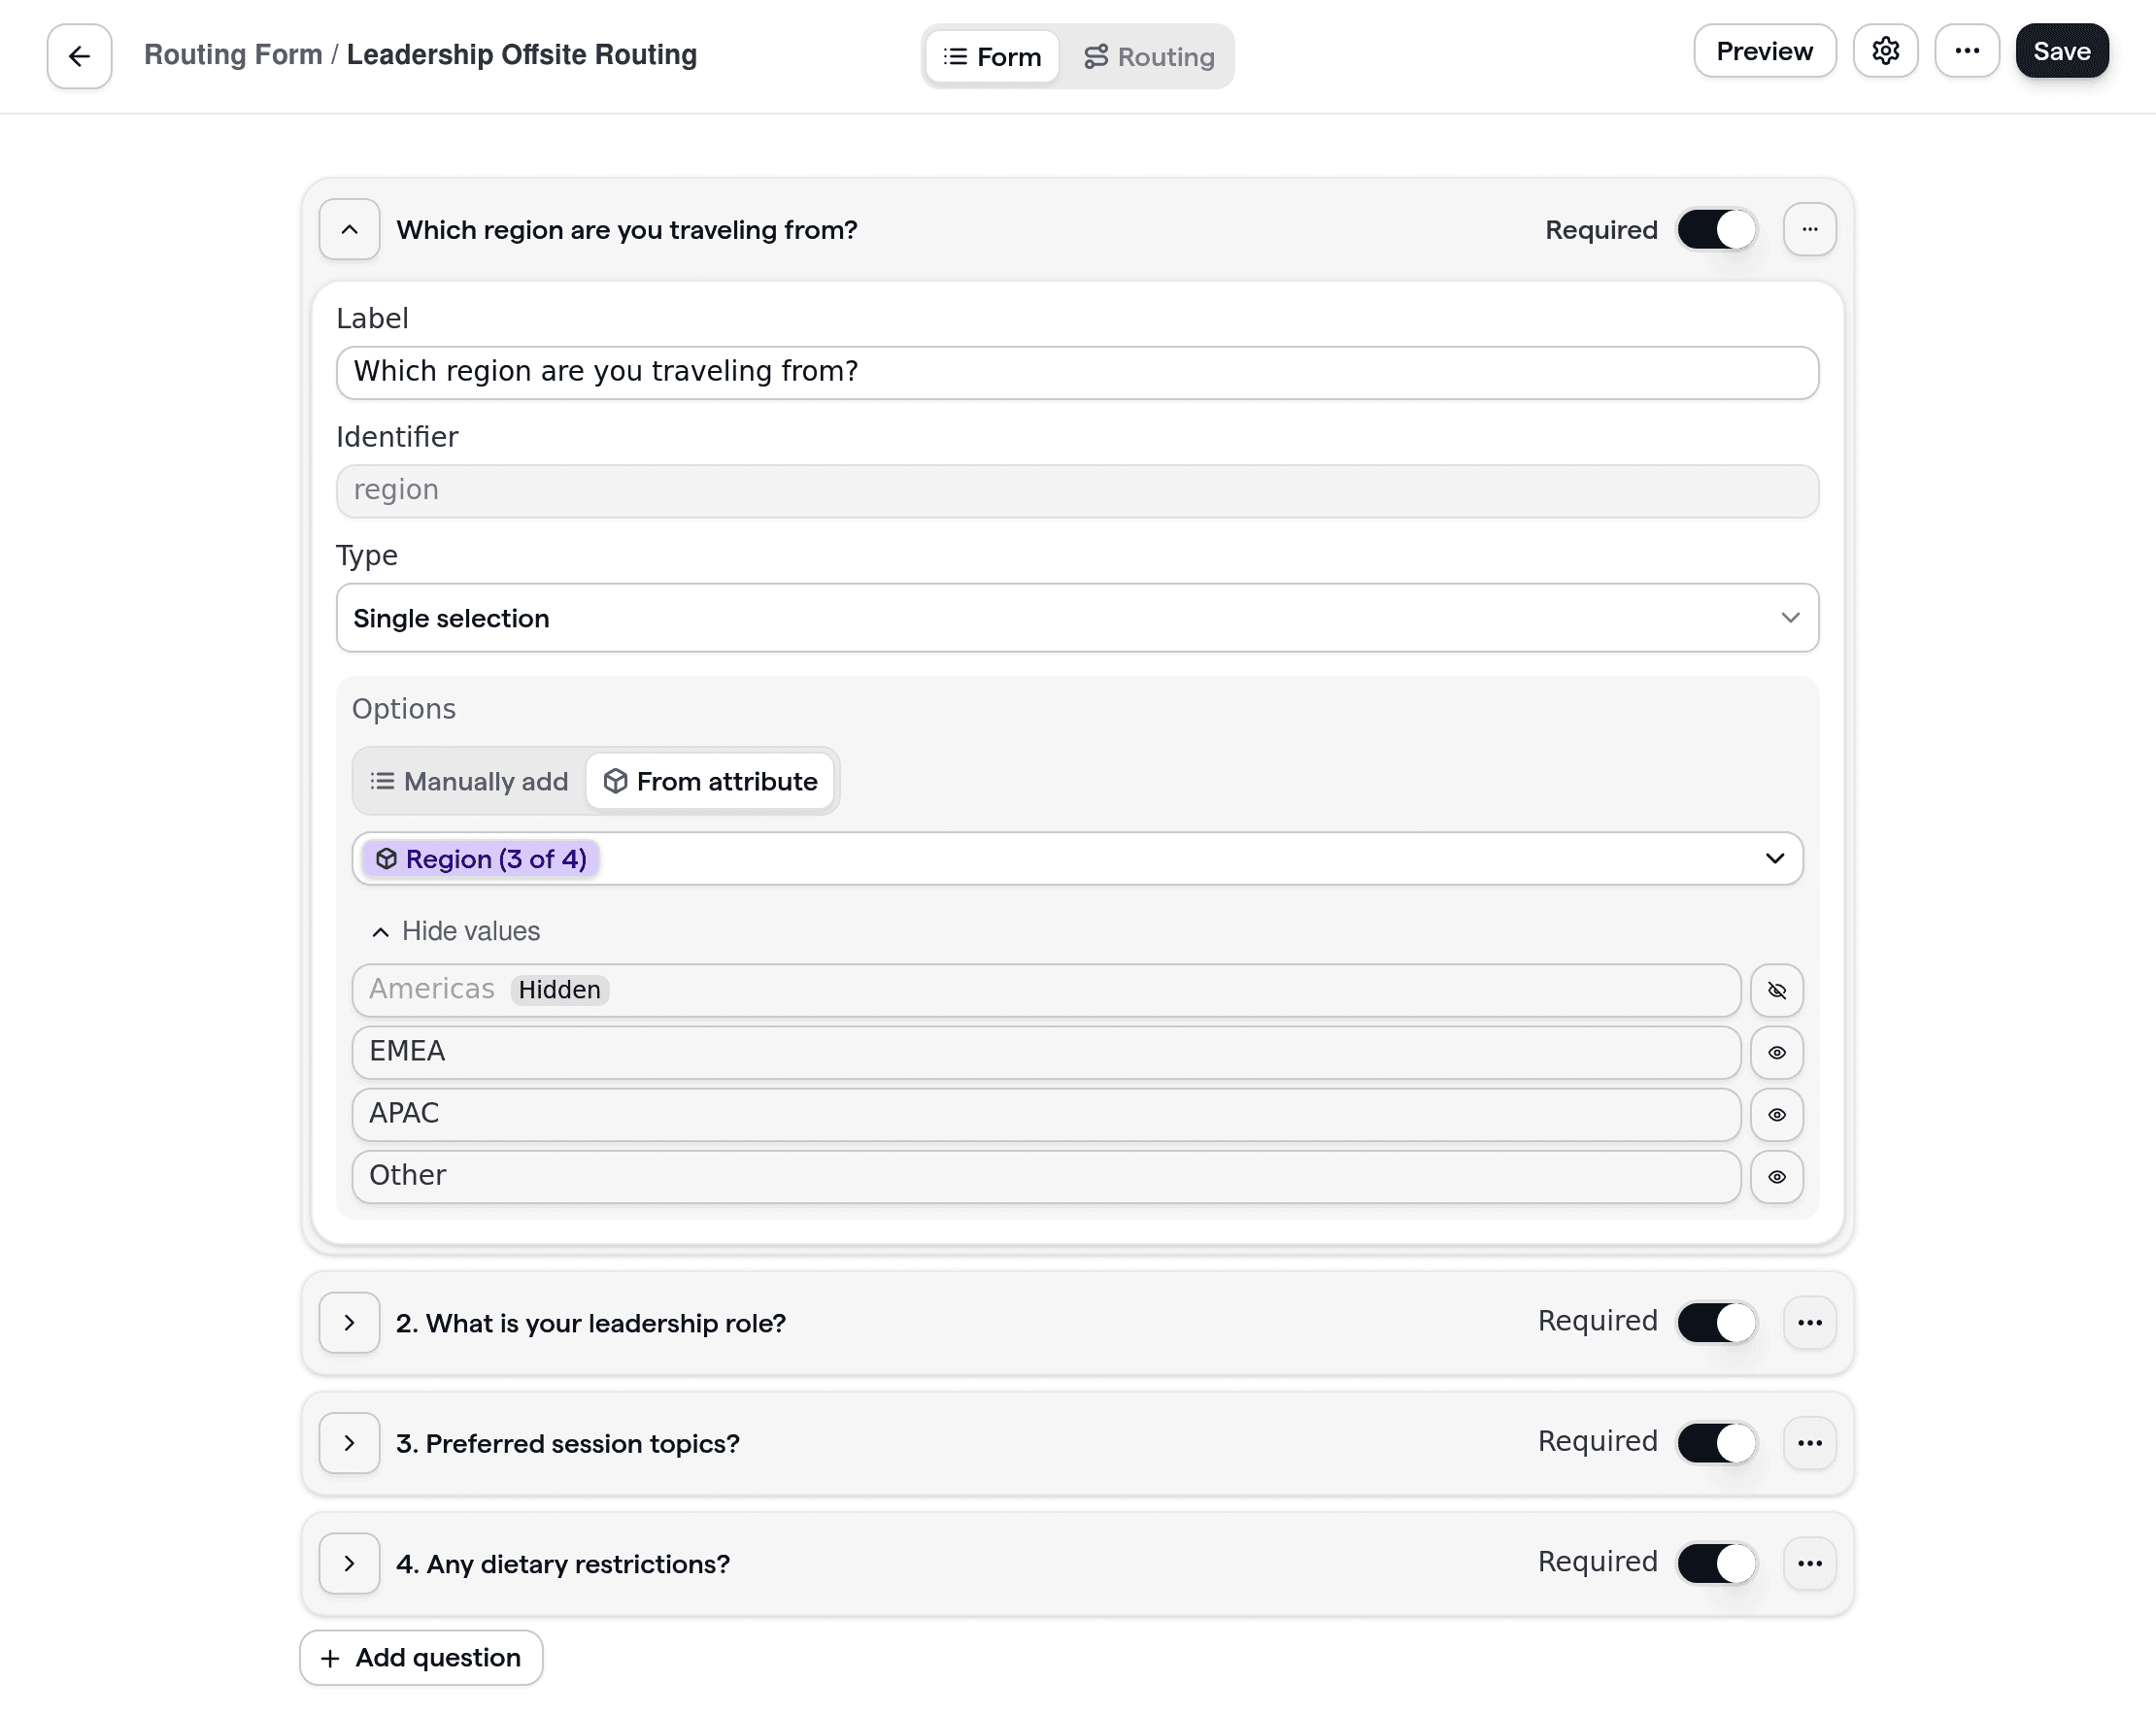This screenshot has height=1715, width=2156.
Task: Open form settings with the gear icon
Action: 1886,50
